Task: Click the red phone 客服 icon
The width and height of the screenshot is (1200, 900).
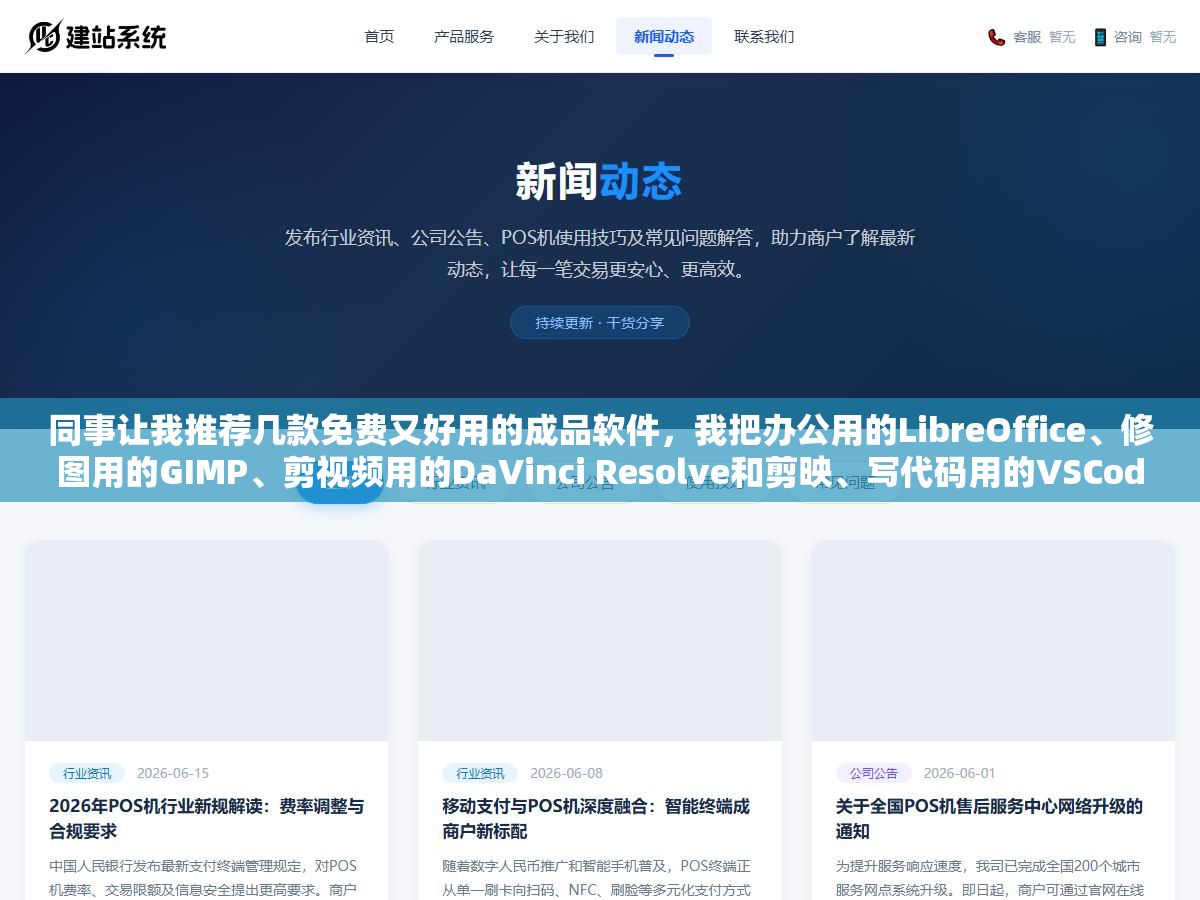Action: coord(997,37)
